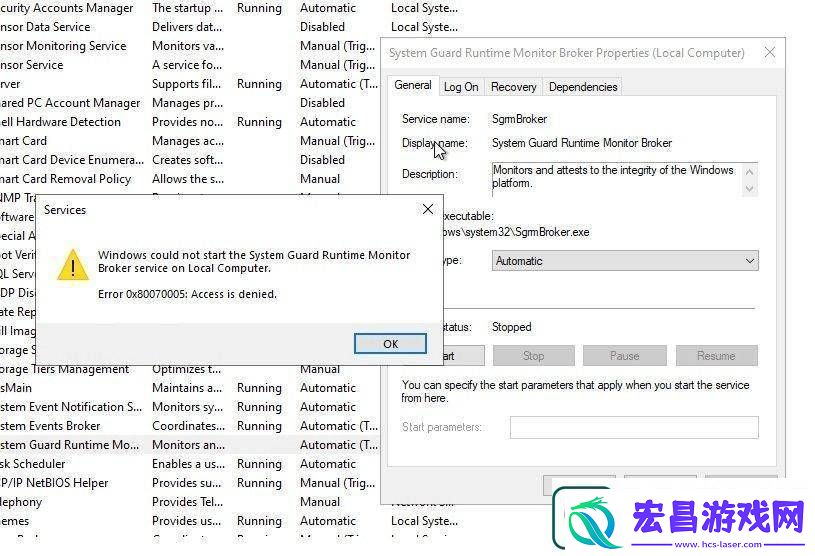The width and height of the screenshot is (815, 556).
Task: Select the SgrmBroker service name text
Action: [519, 119]
